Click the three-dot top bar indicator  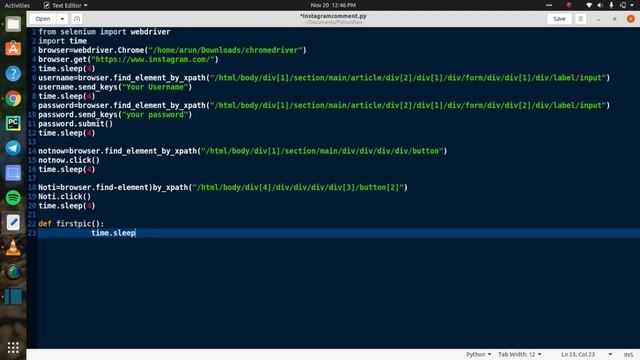click(549, 5)
